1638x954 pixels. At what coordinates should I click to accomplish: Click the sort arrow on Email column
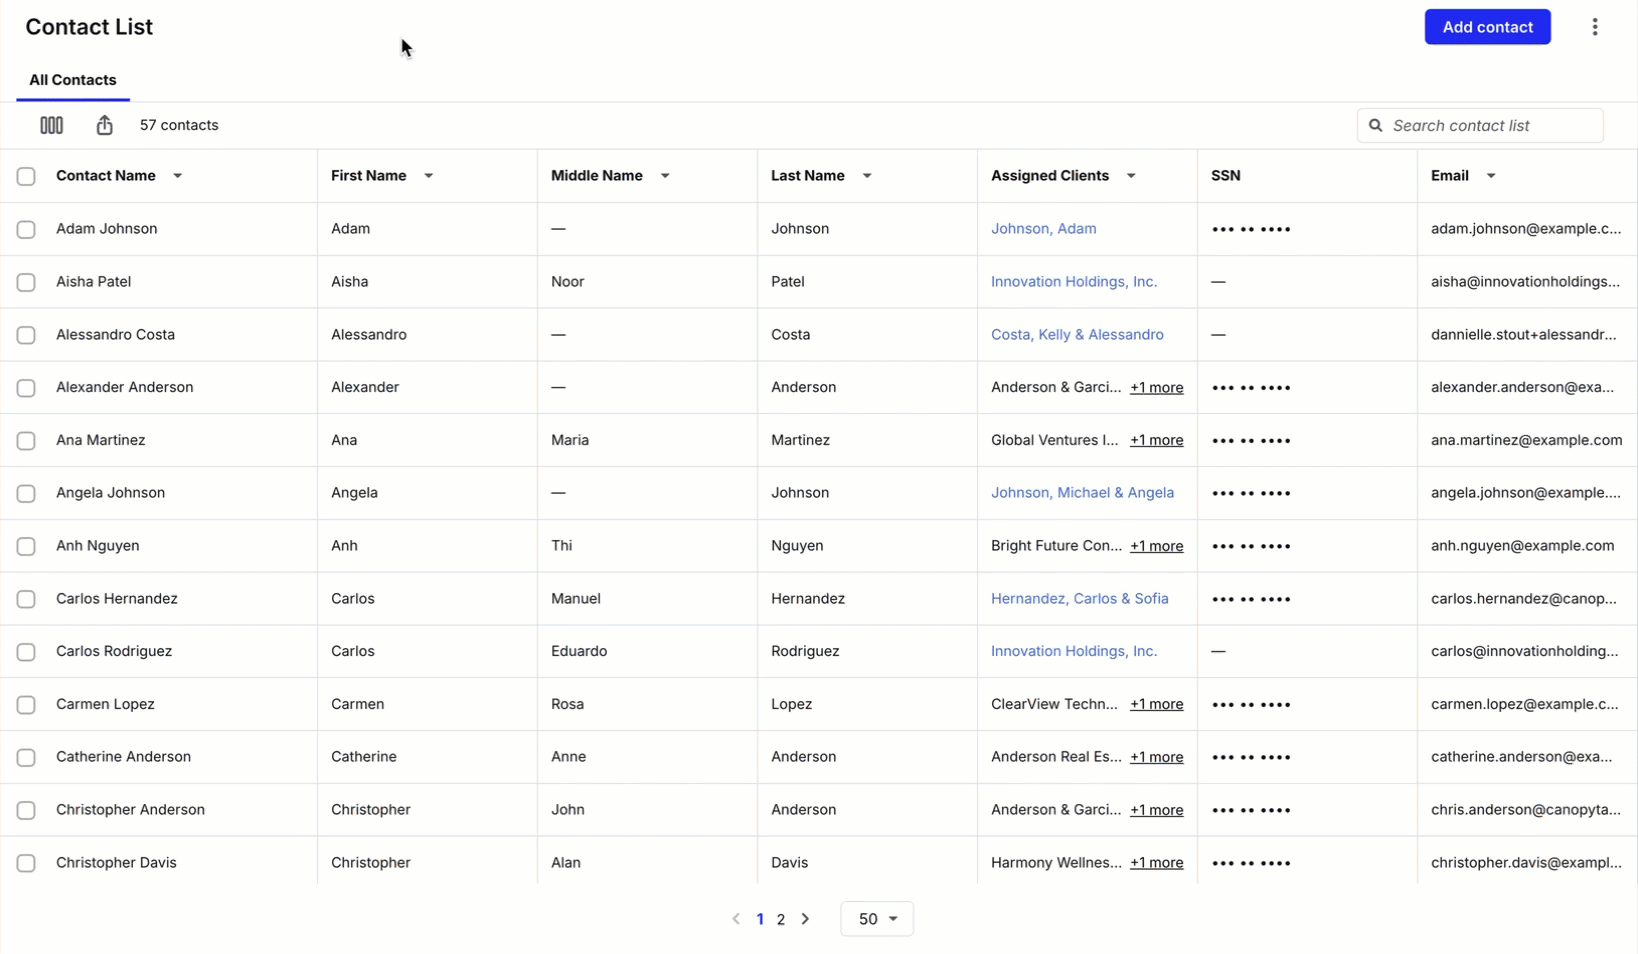(1492, 176)
